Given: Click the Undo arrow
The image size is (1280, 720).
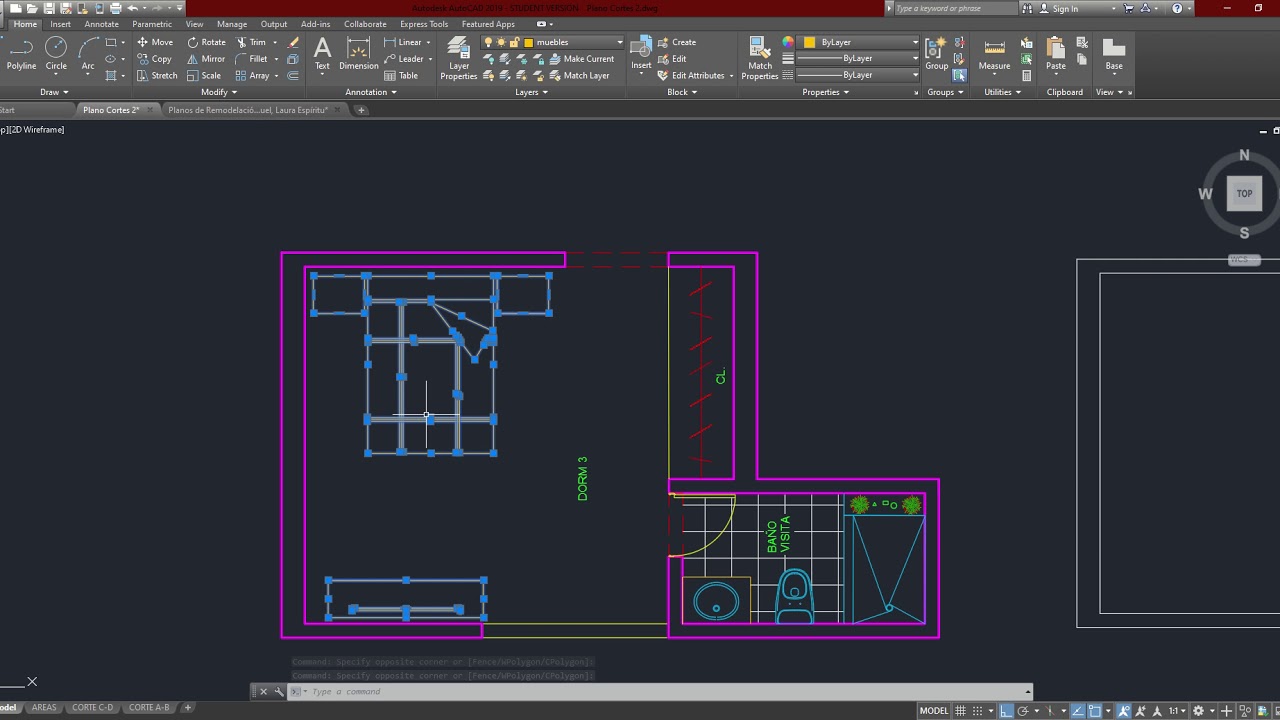Looking at the screenshot, I should coord(132,8).
